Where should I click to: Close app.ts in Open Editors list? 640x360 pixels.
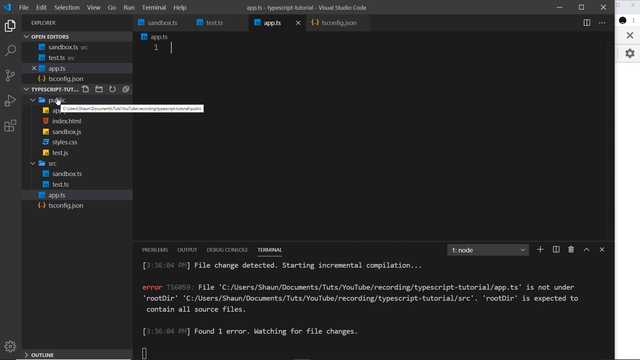tap(34, 68)
